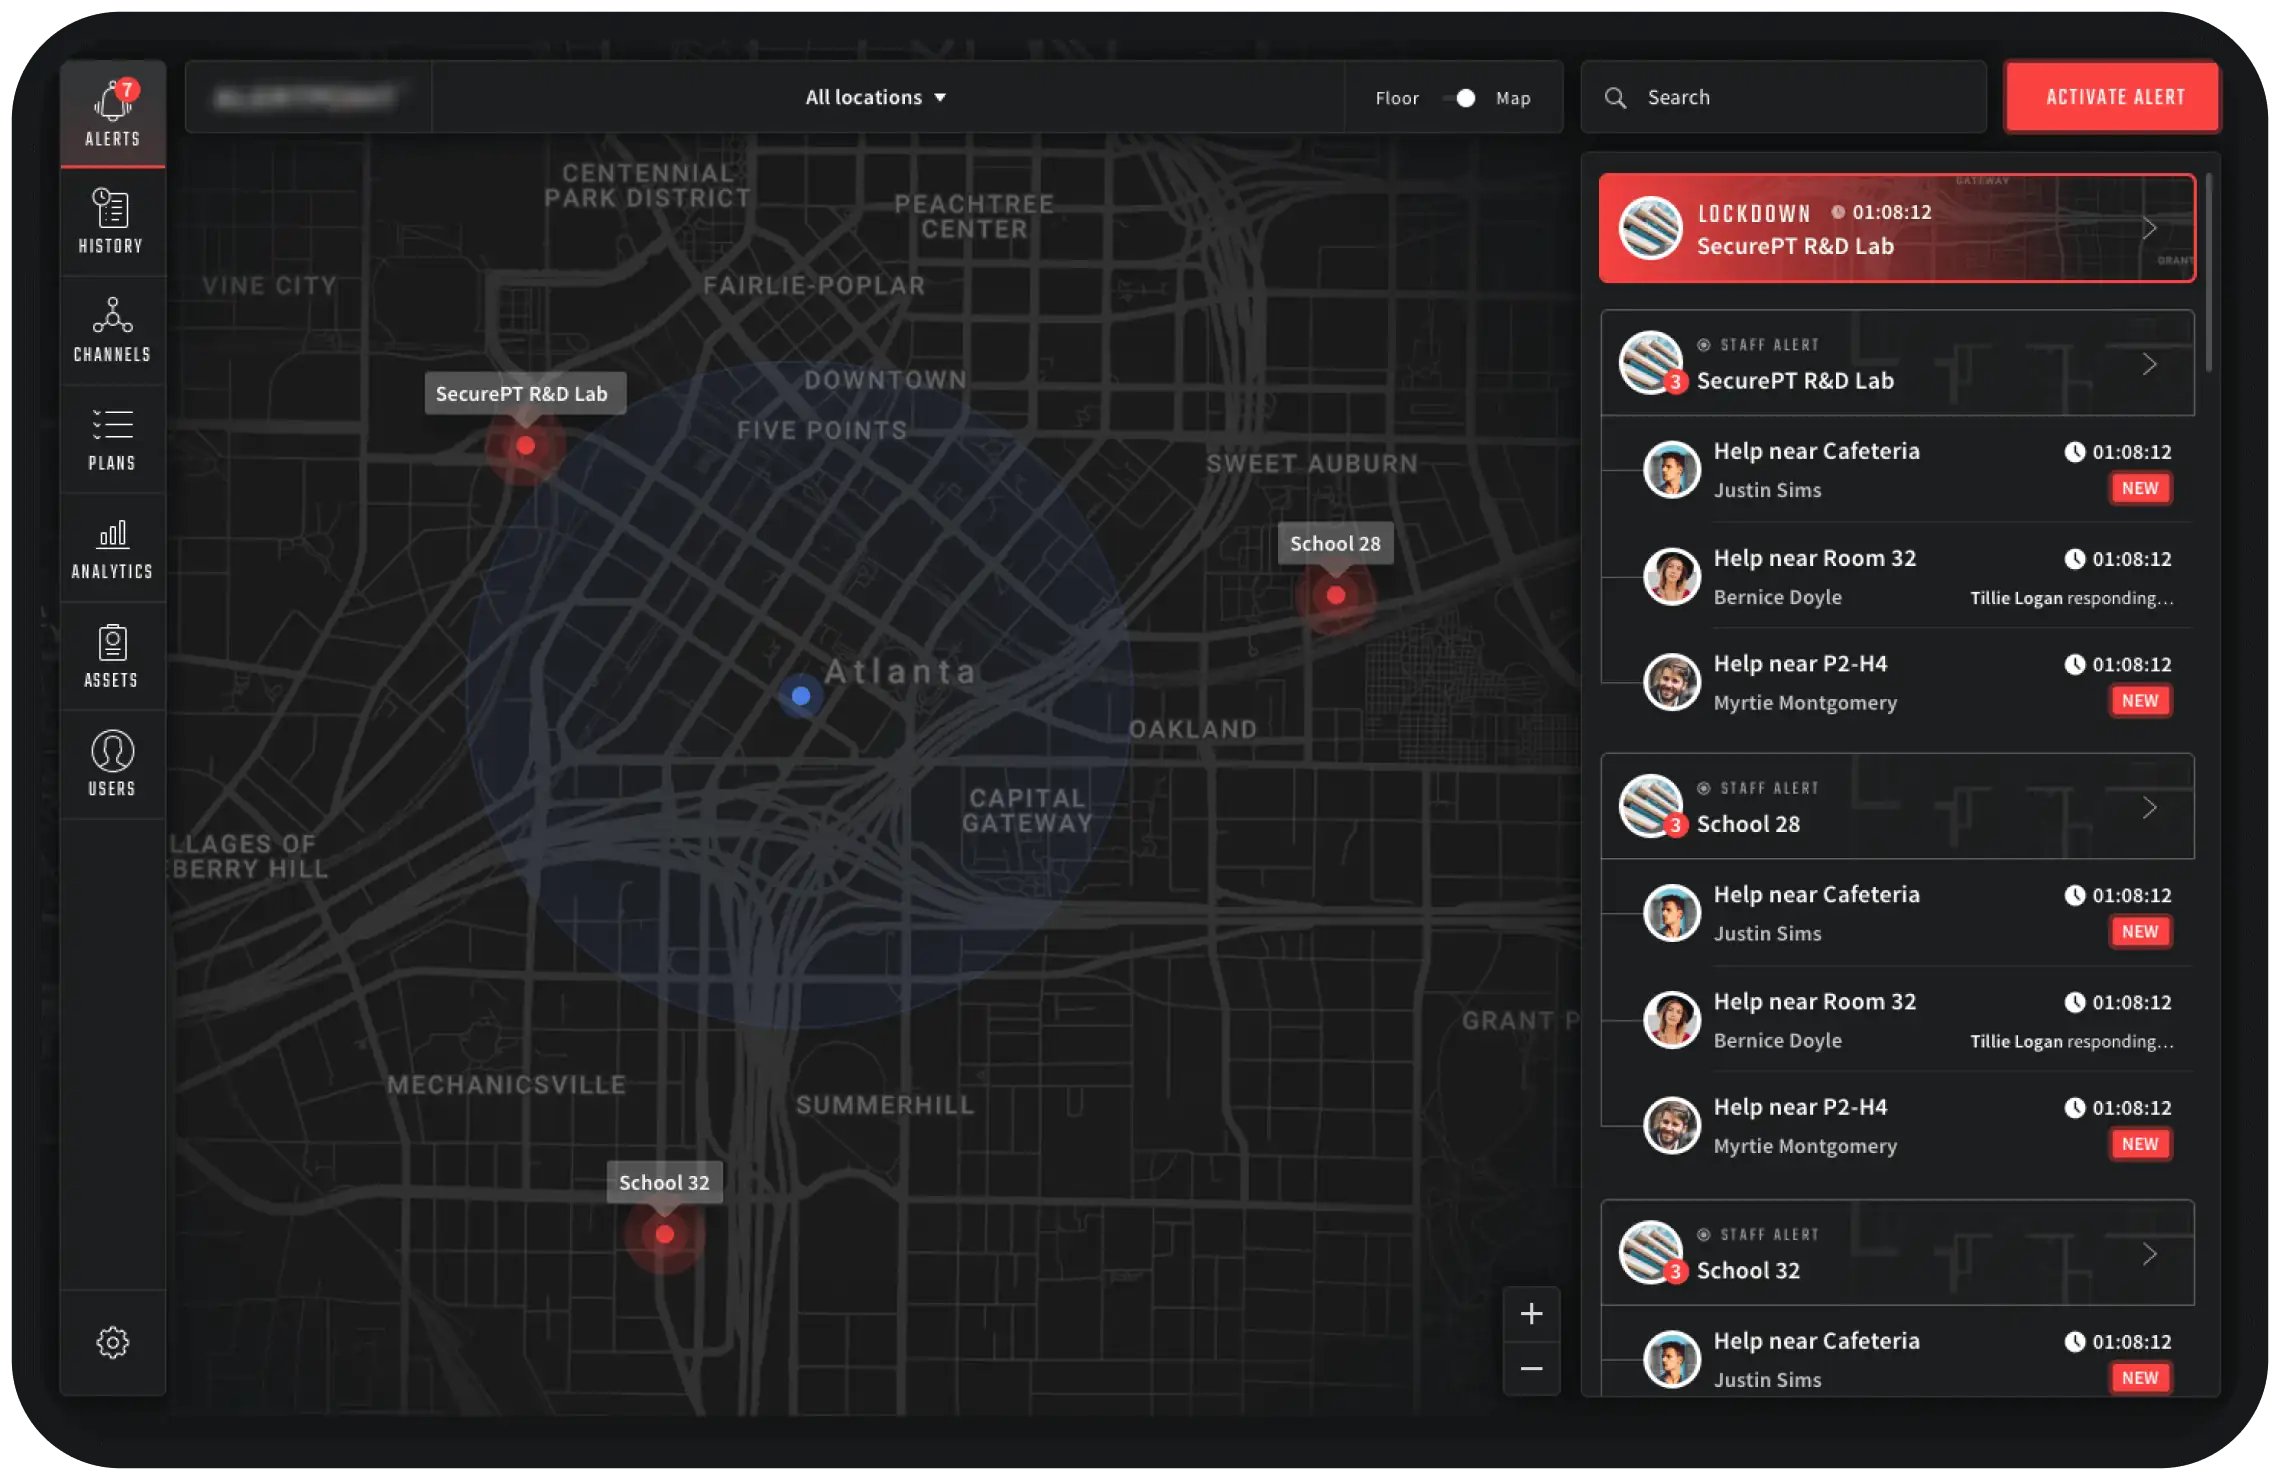Zoom out the map with minus button
The height and width of the screenshot is (1480, 2280).
point(1531,1368)
